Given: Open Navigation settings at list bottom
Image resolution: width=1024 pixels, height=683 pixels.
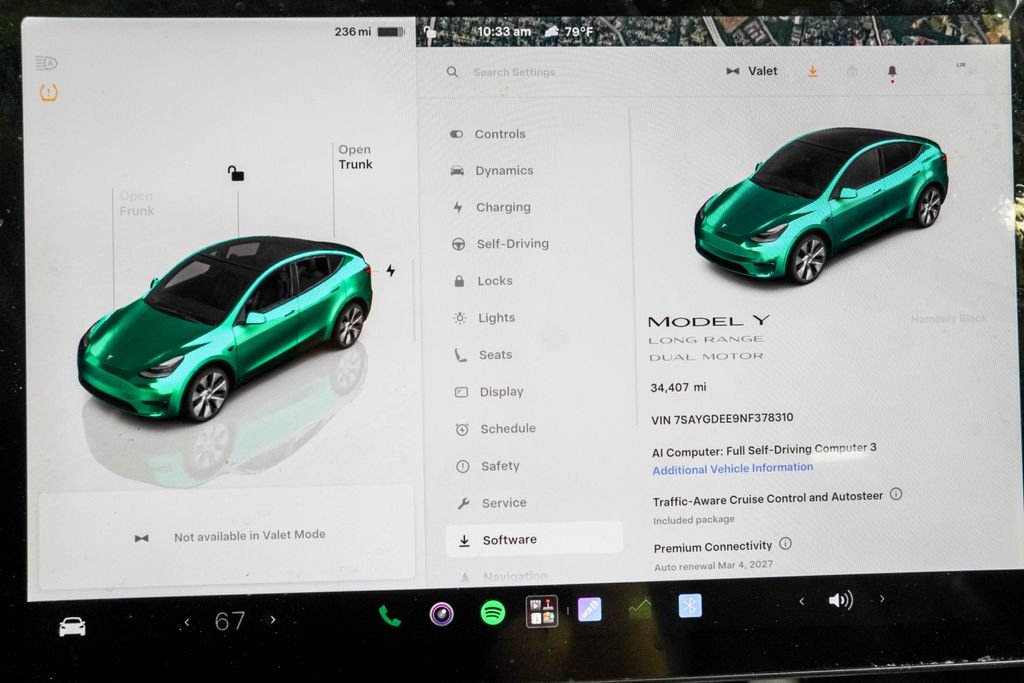Looking at the screenshot, I should [503, 577].
